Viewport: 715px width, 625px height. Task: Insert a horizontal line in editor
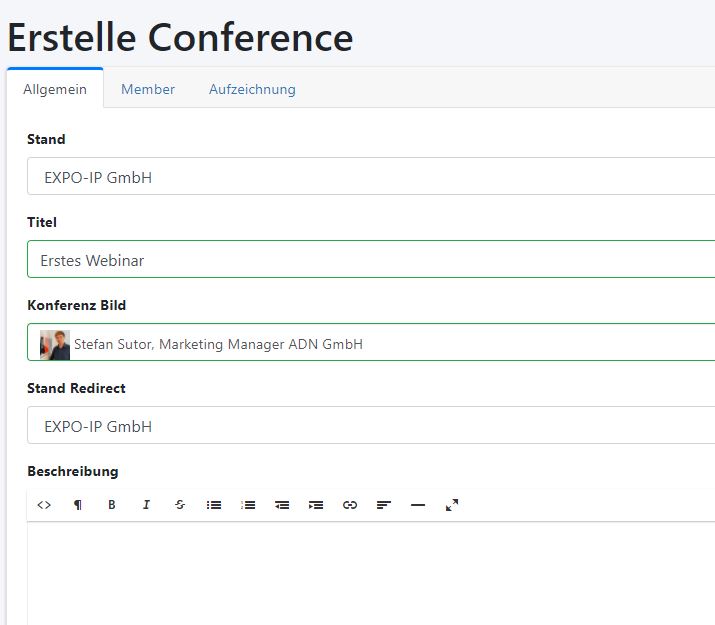point(418,505)
